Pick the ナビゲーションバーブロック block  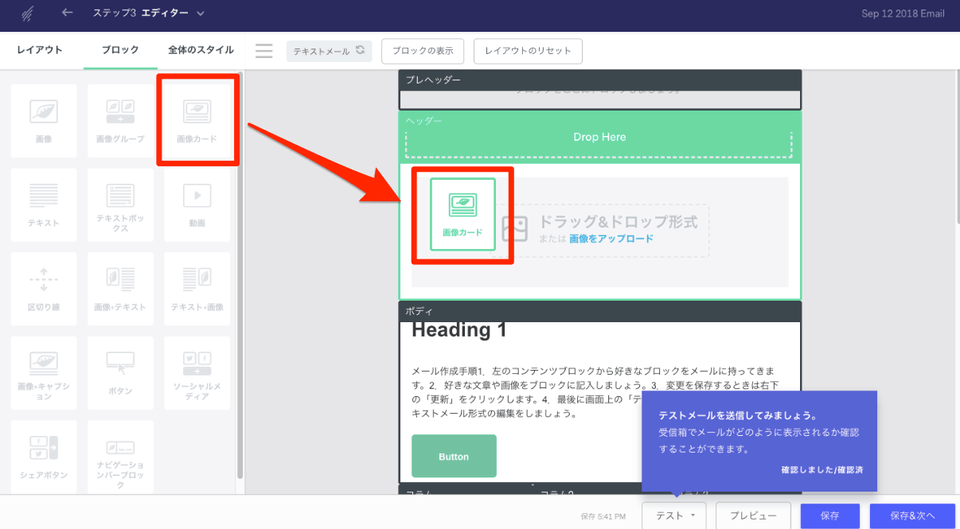tap(120, 457)
